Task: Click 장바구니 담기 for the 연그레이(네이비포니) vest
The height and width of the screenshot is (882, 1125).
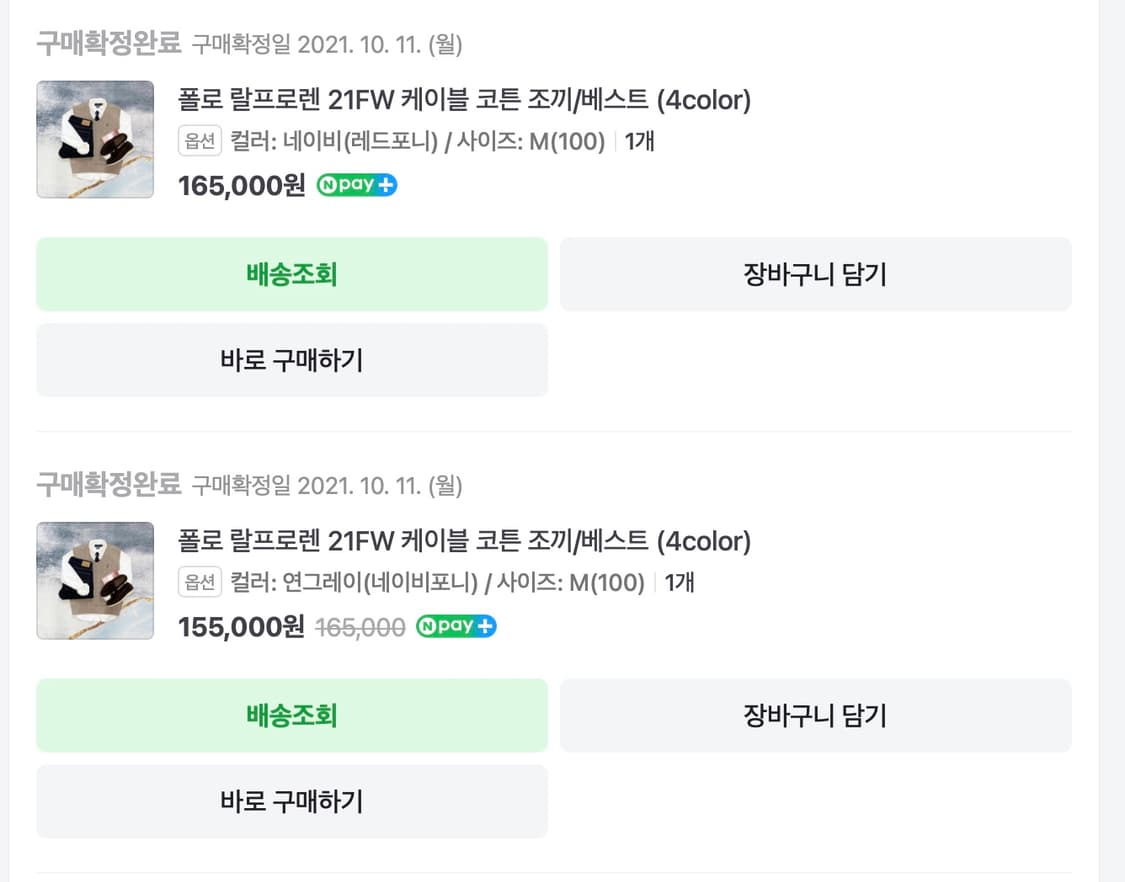Action: (x=815, y=716)
